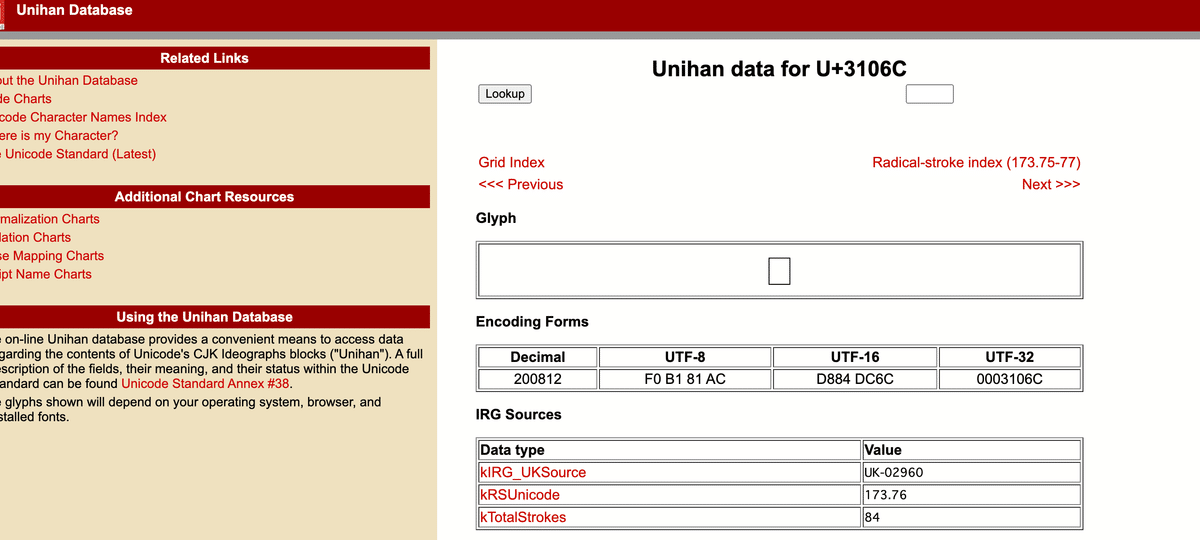Open the Grid Index link

tap(512, 162)
